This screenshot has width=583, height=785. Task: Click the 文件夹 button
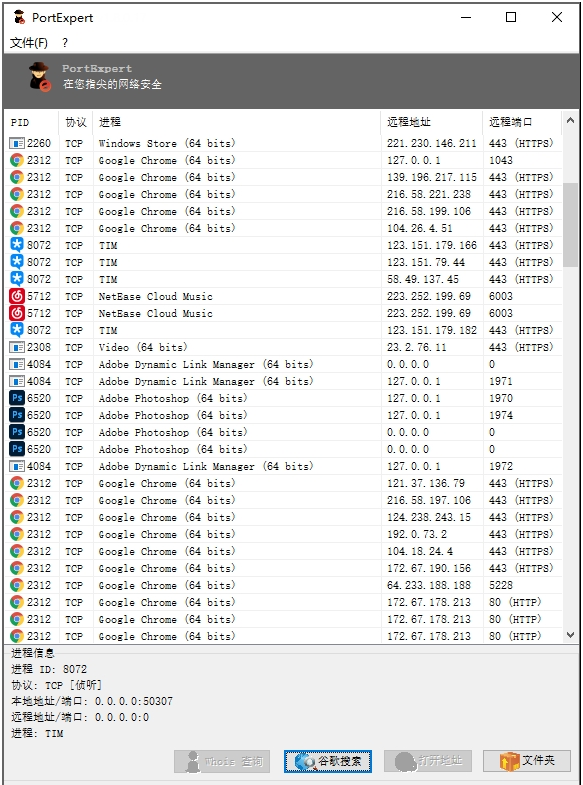(x=526, y=761)
